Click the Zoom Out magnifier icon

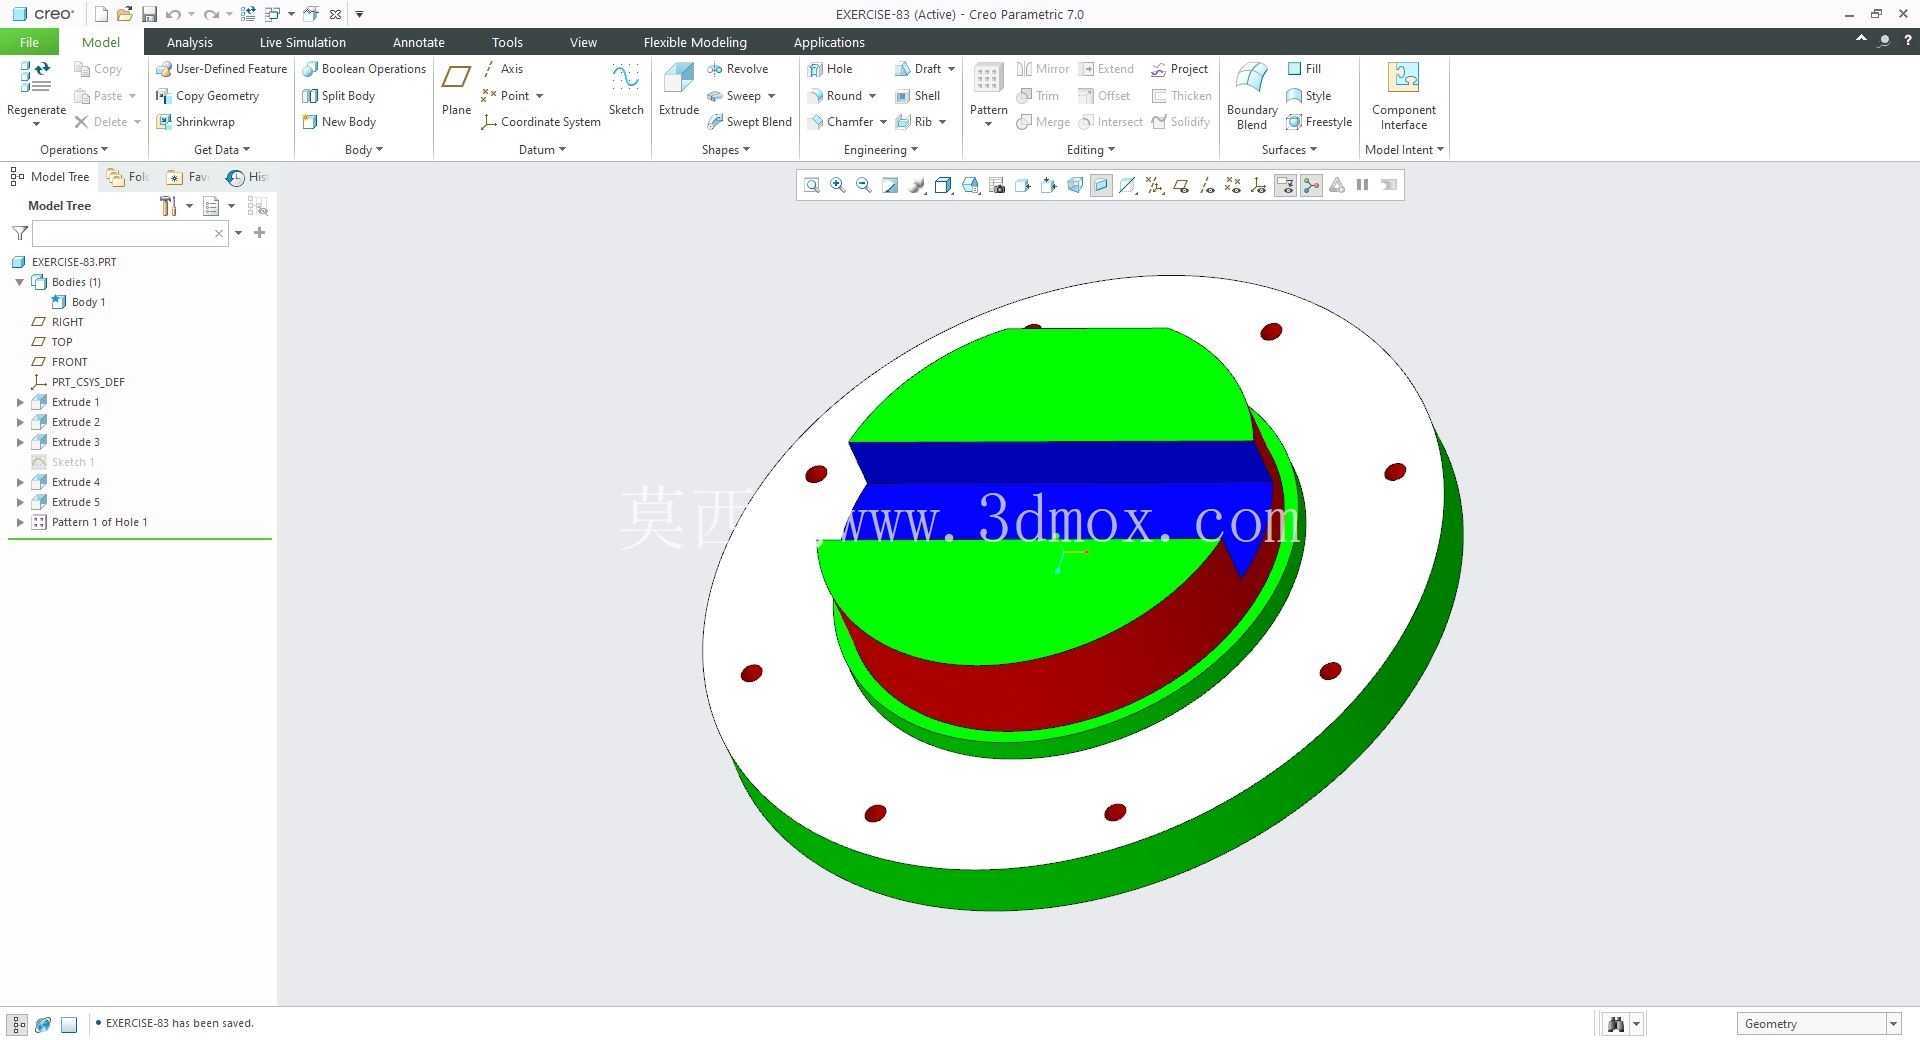coord(864,185)
